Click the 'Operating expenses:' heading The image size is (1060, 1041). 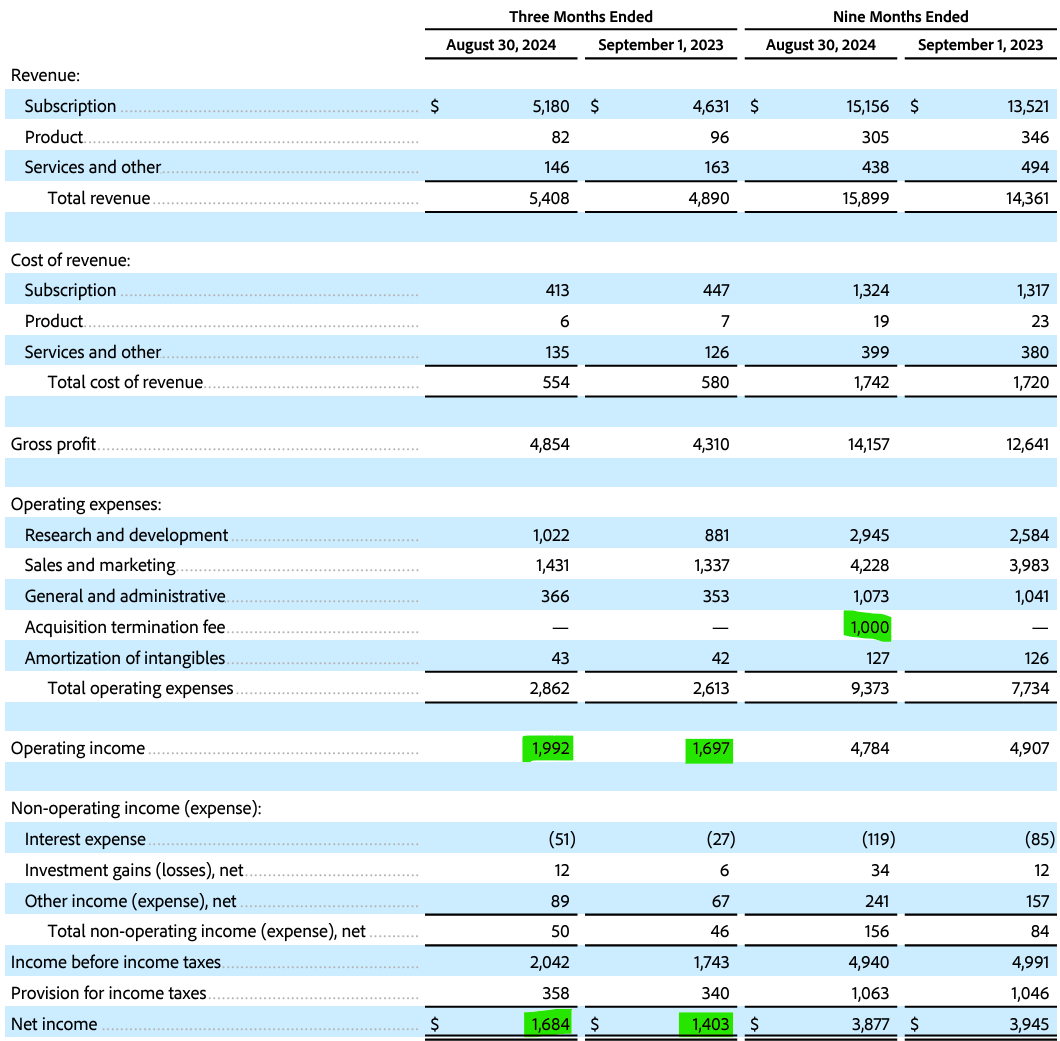pos(86,504)
